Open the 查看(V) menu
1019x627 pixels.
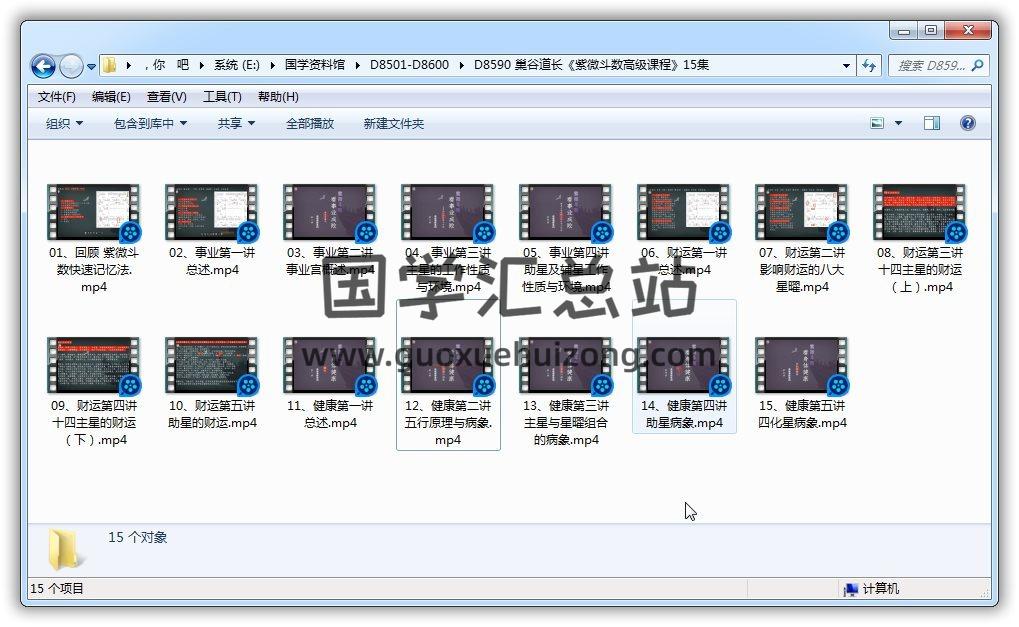[166, 97]
